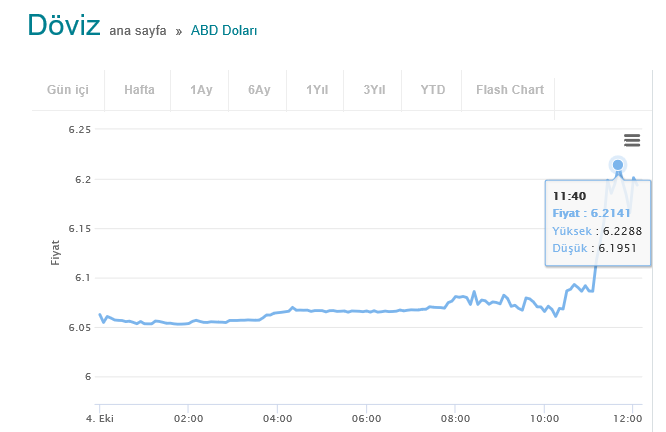Select the Gün içi tab
The height and width of the screenshot is (432, 666).
68,90
